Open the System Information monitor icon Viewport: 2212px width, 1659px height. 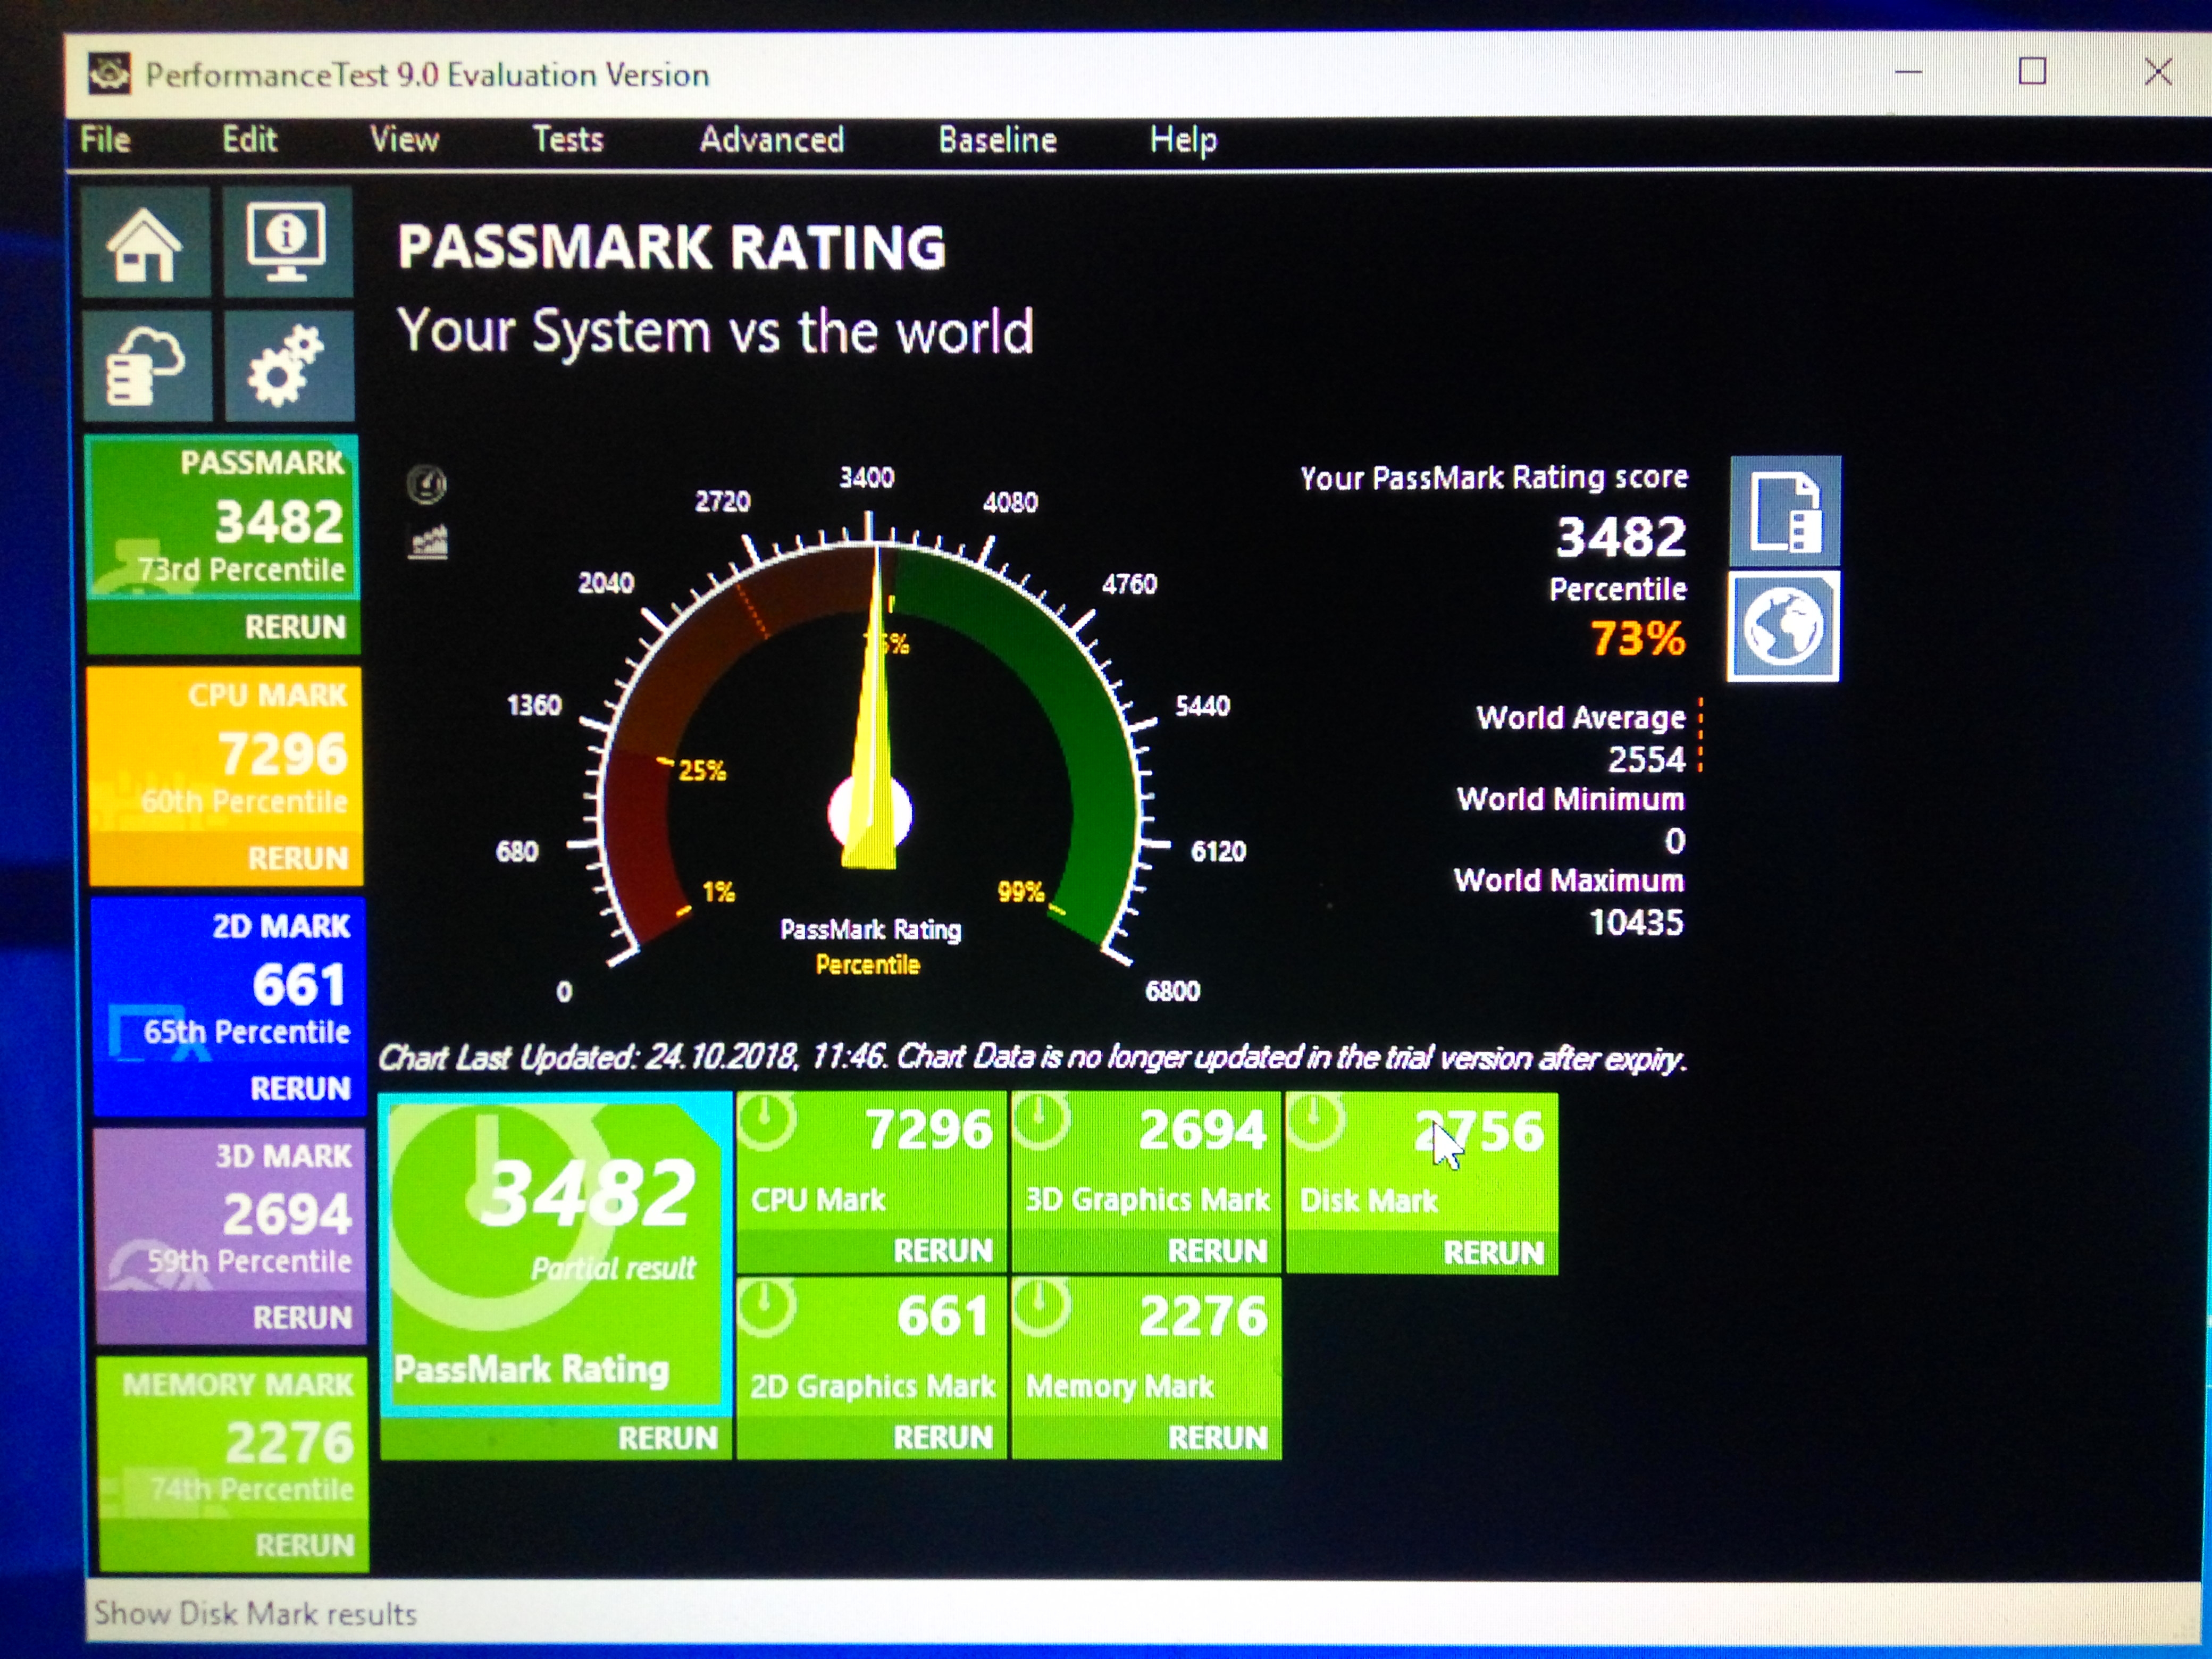click(x=287, y=242)
